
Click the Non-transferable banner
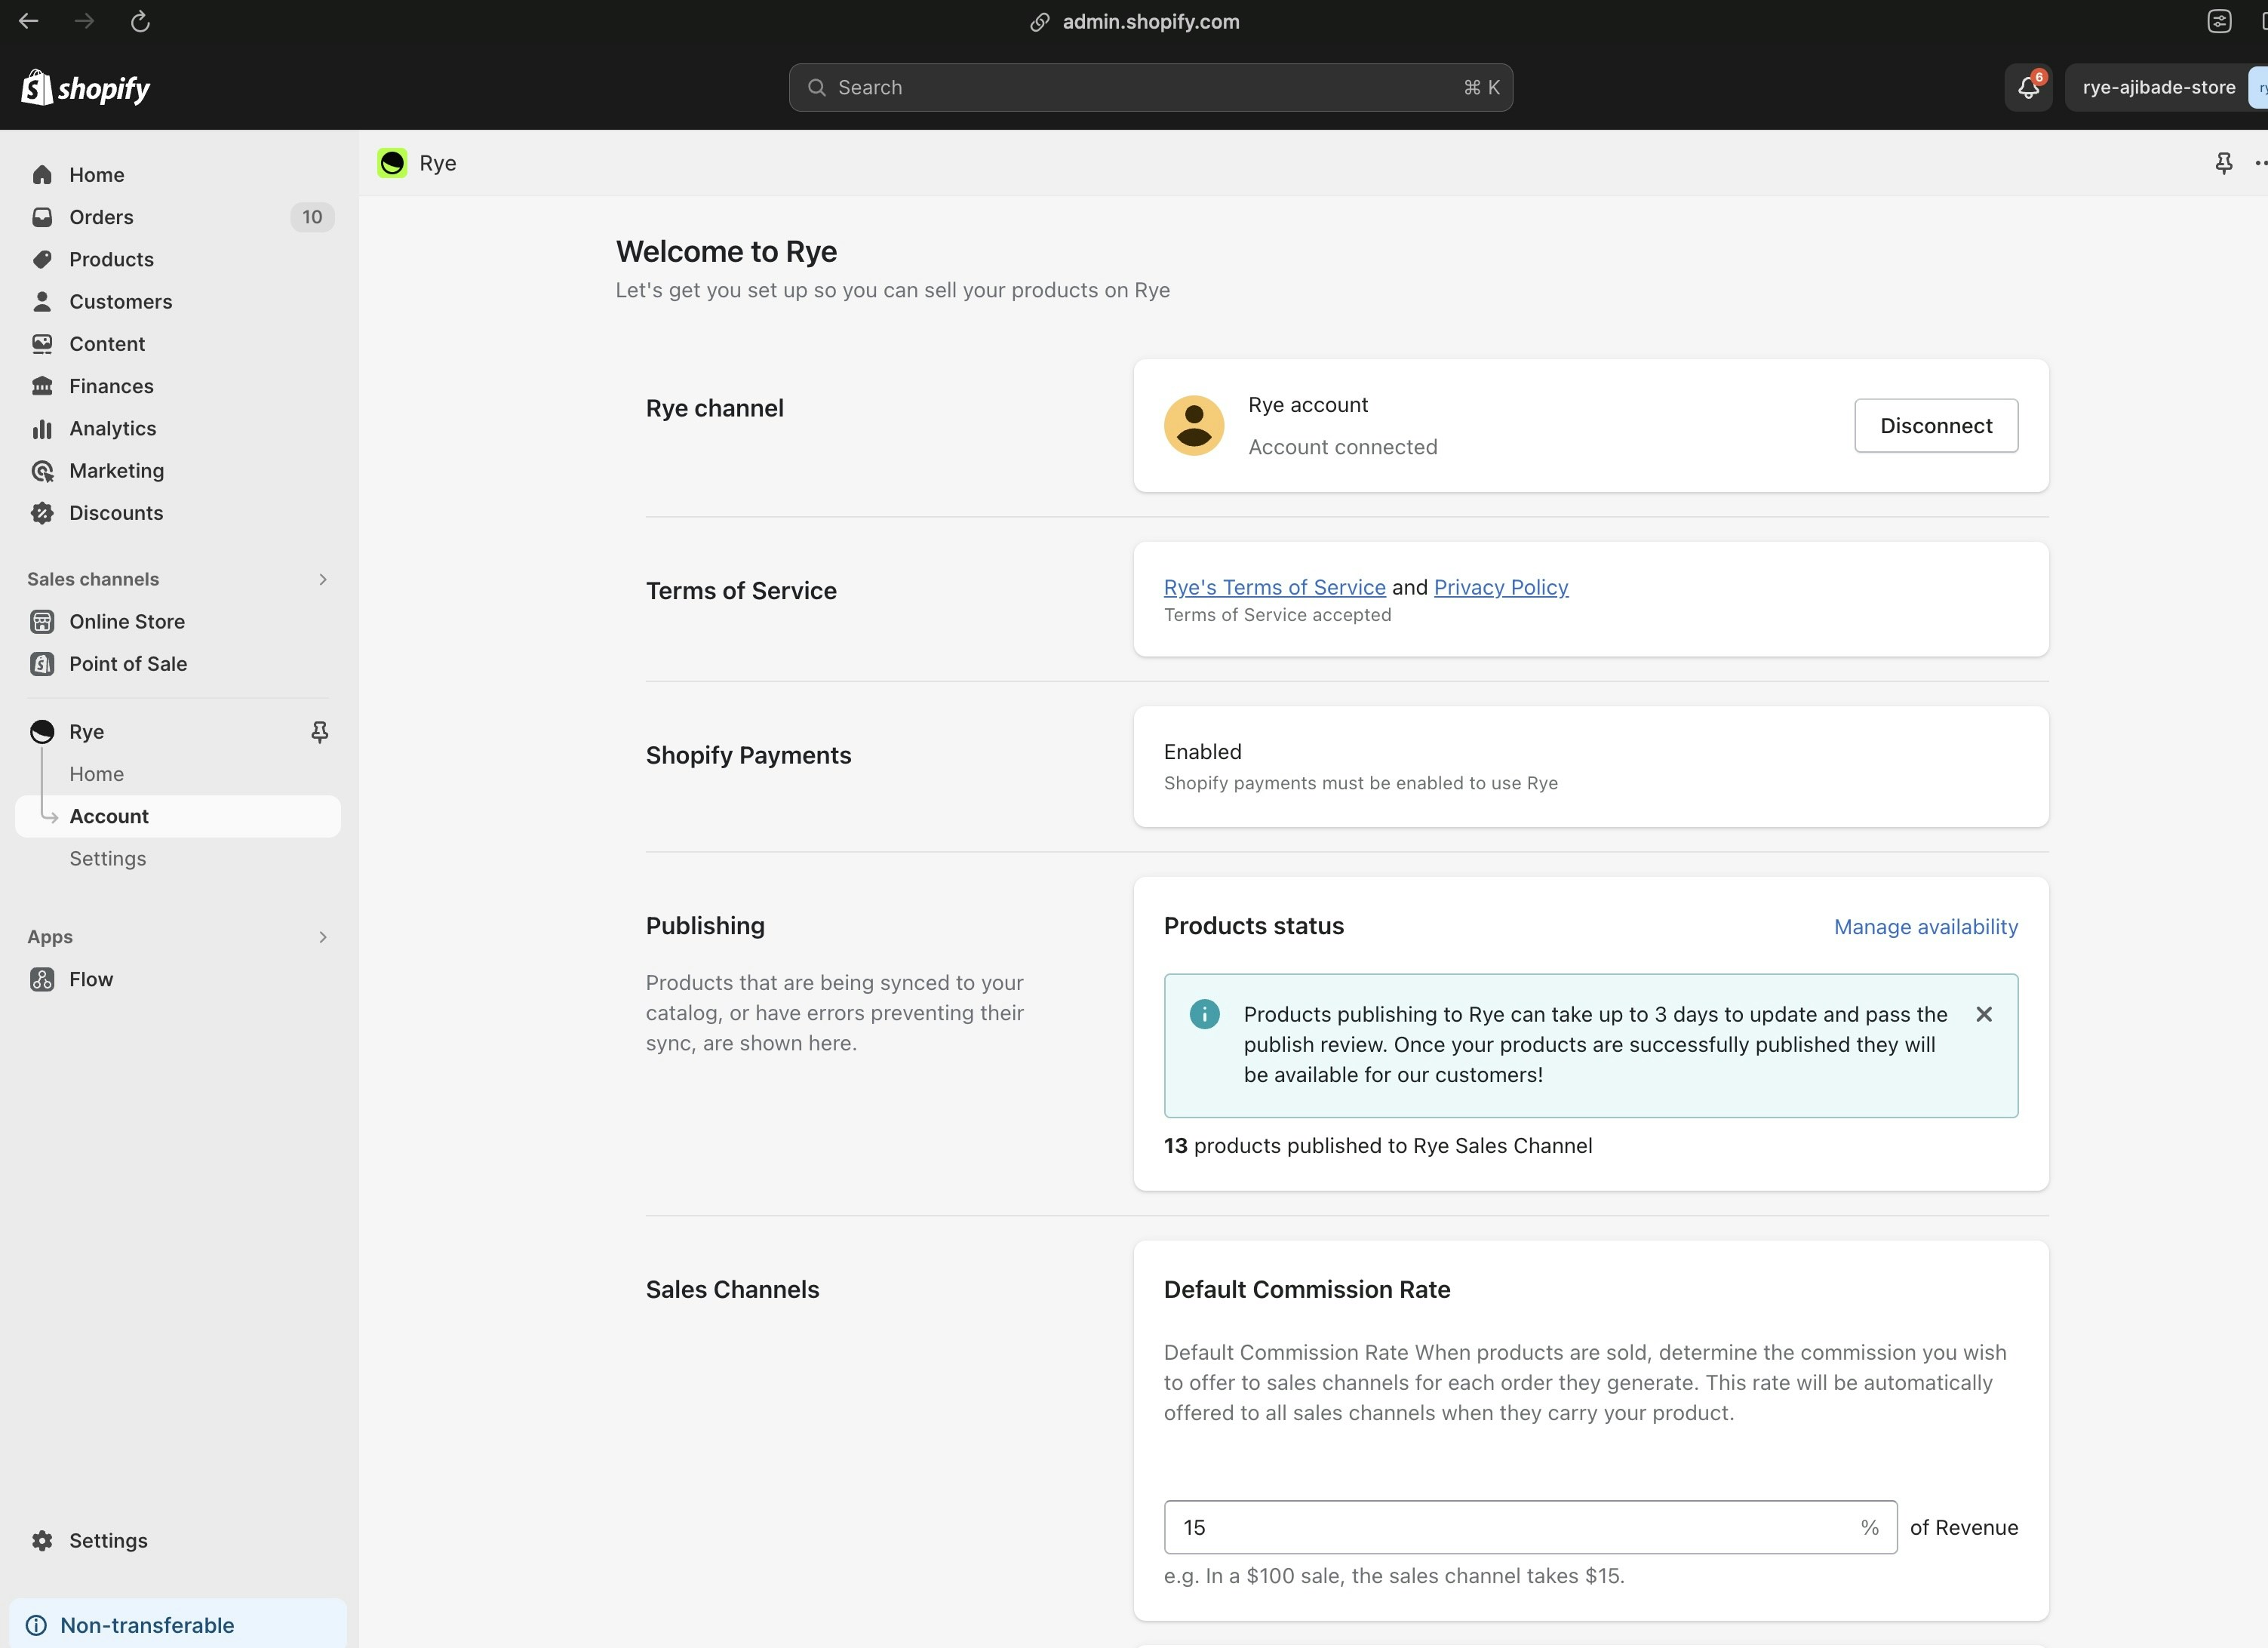coord(178,1624)
